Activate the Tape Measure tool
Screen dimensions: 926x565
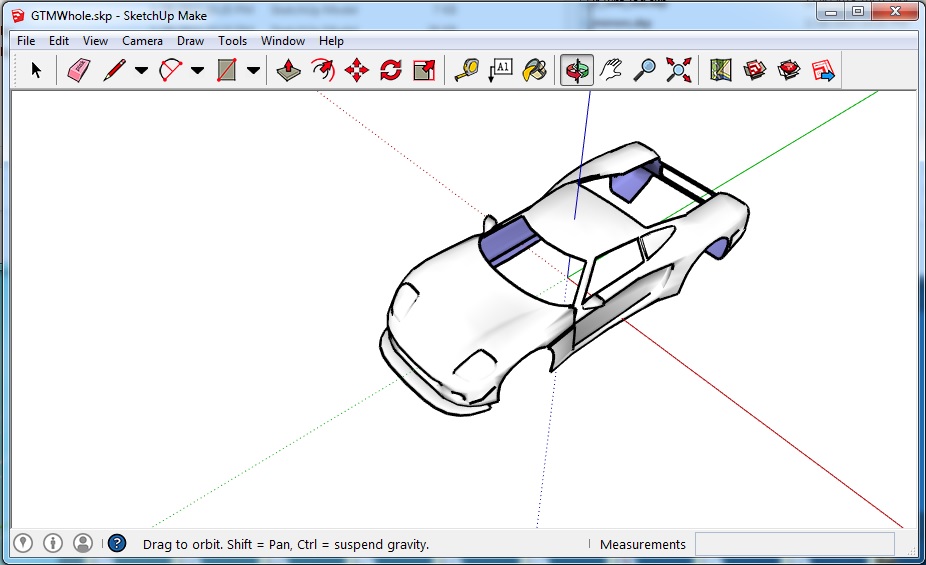tap(466, 70)
